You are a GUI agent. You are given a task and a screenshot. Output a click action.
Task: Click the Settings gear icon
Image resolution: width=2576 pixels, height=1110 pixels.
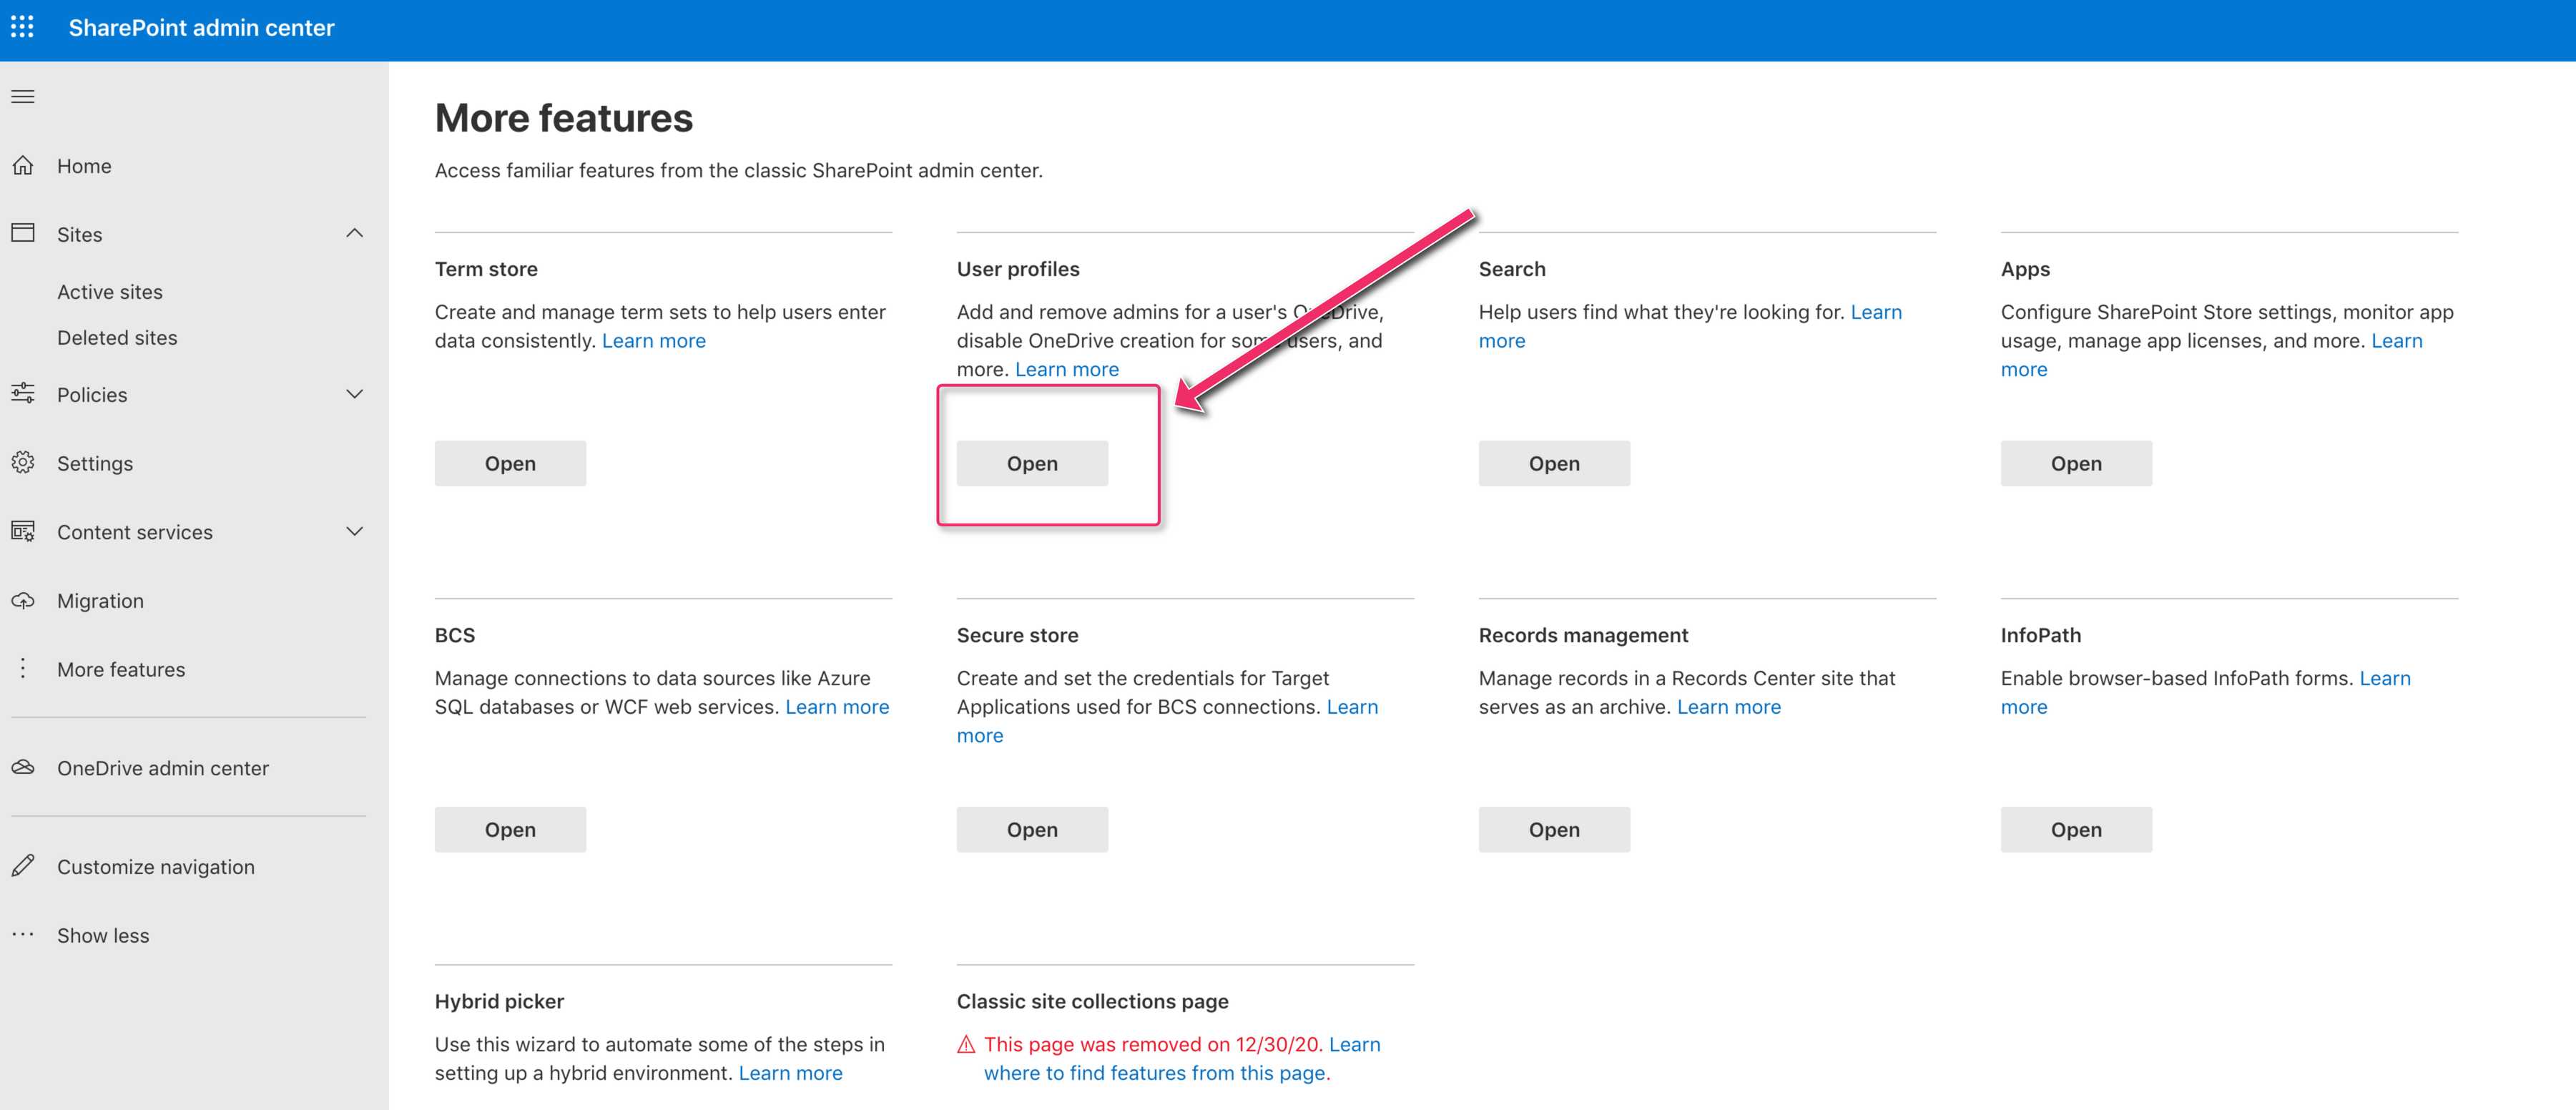(23, 462)
